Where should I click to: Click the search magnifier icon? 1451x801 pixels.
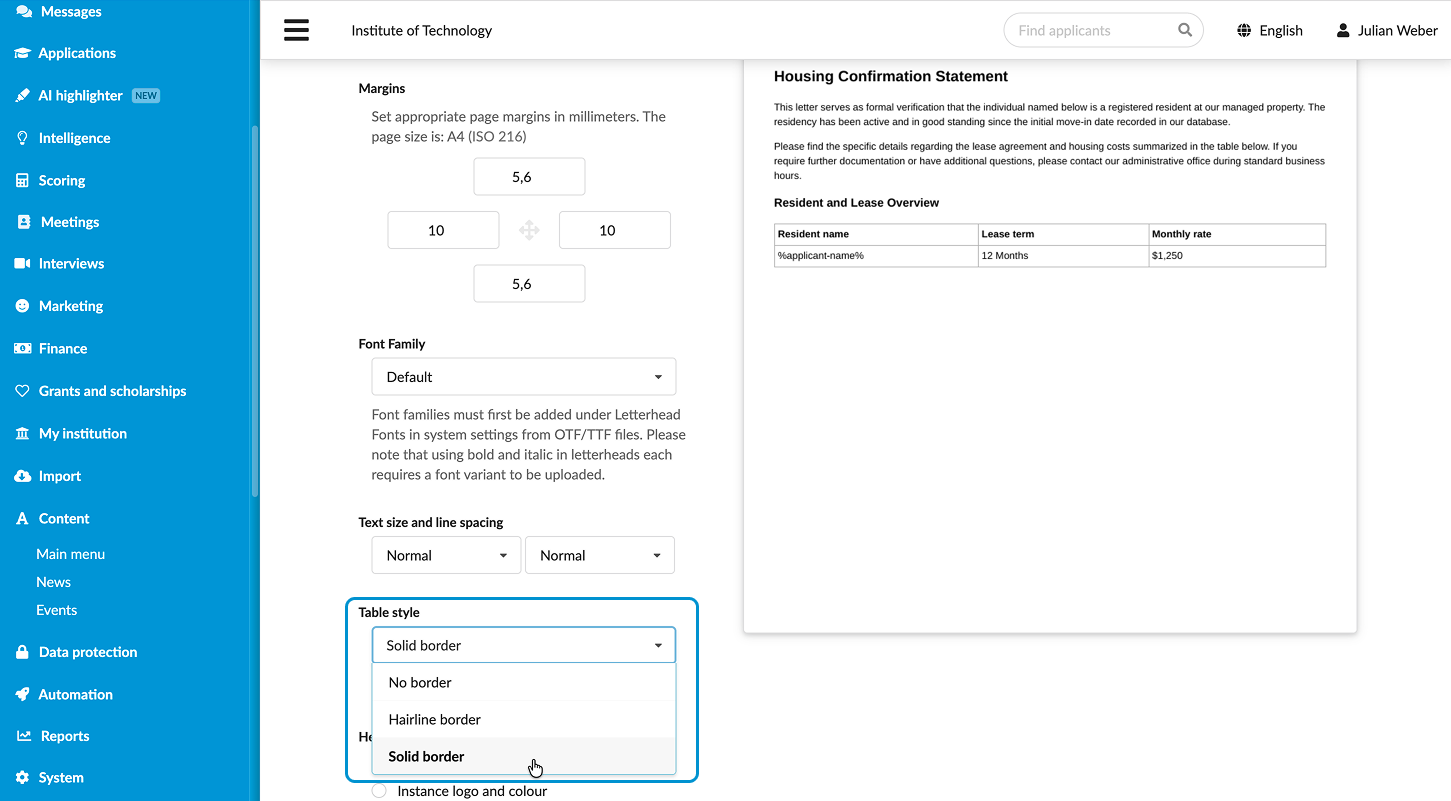coord(1185,30)
